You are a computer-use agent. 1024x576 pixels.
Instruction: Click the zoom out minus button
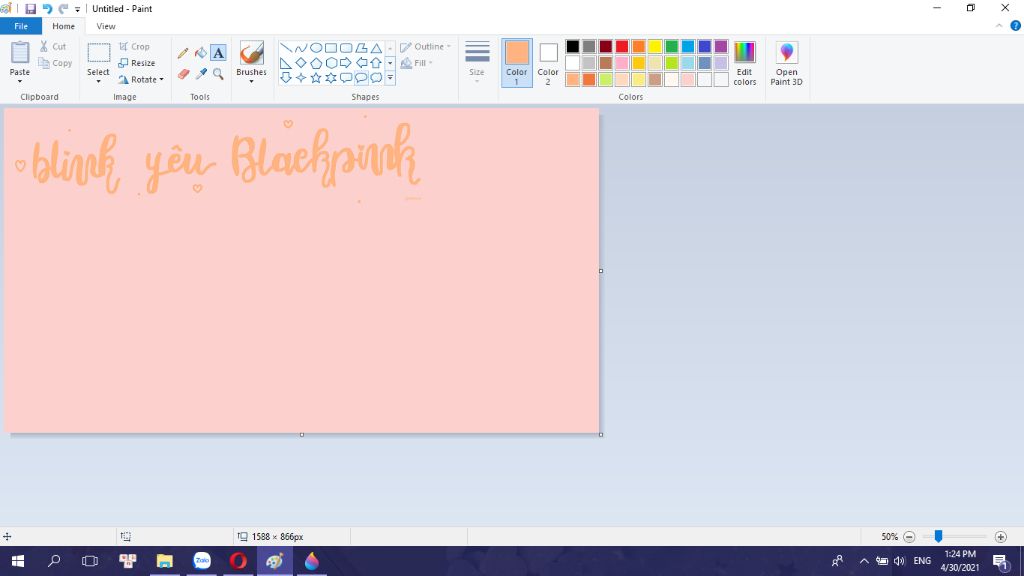coord(909,537)
